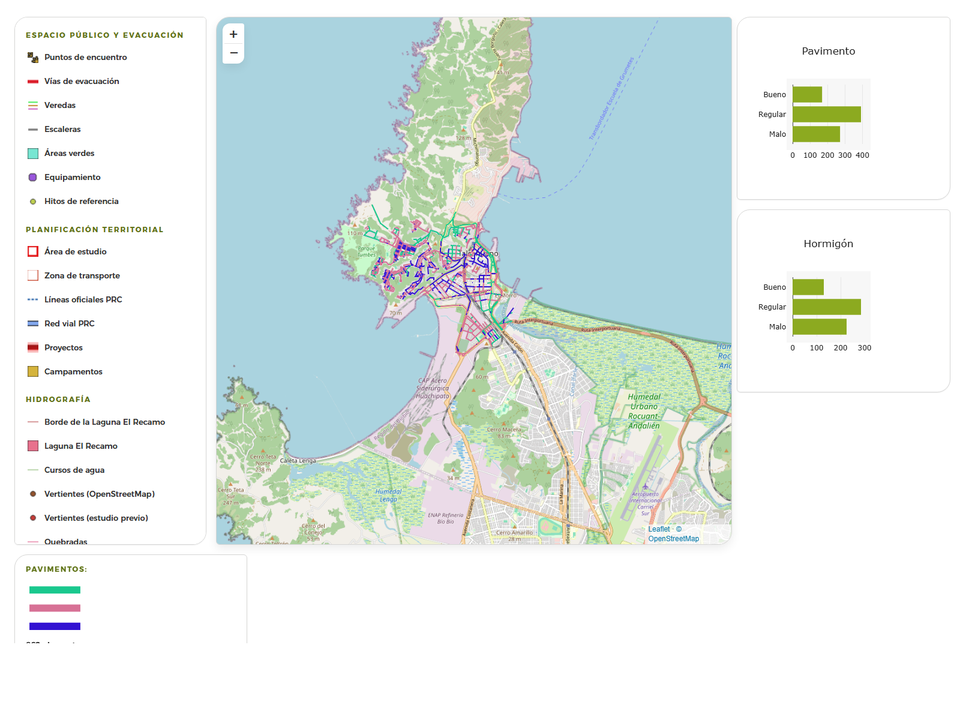
Task: Open the OpenStreetMap attribution link
Action: (x=673, y=539)
